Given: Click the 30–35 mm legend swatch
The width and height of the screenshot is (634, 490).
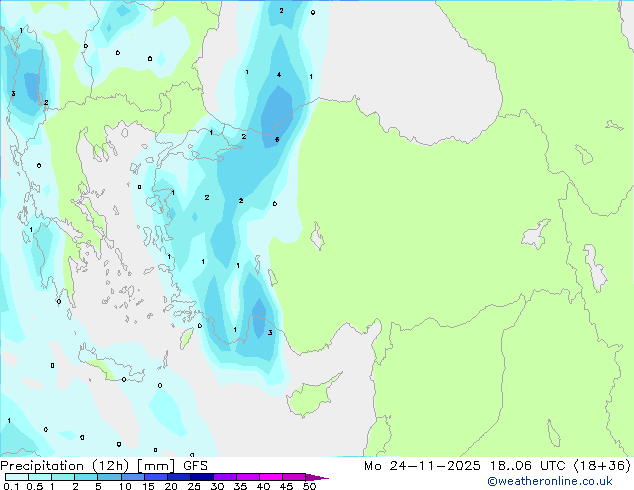Looking at the screenshot, I should click(225, 477).
